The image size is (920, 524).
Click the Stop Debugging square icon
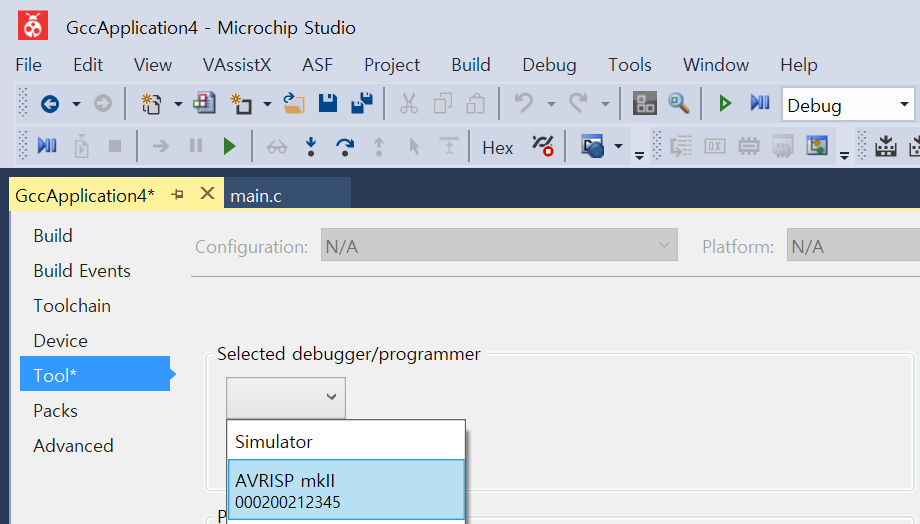(115, 146)
